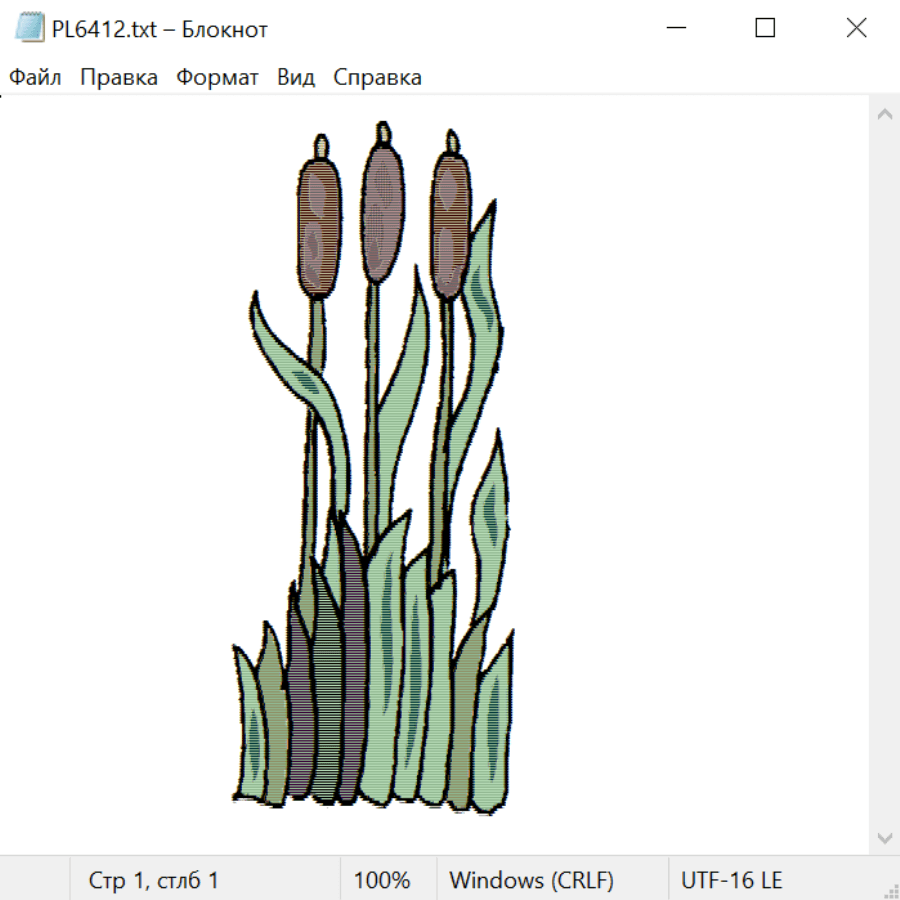Maximize the Notepad window

point(765,29)
